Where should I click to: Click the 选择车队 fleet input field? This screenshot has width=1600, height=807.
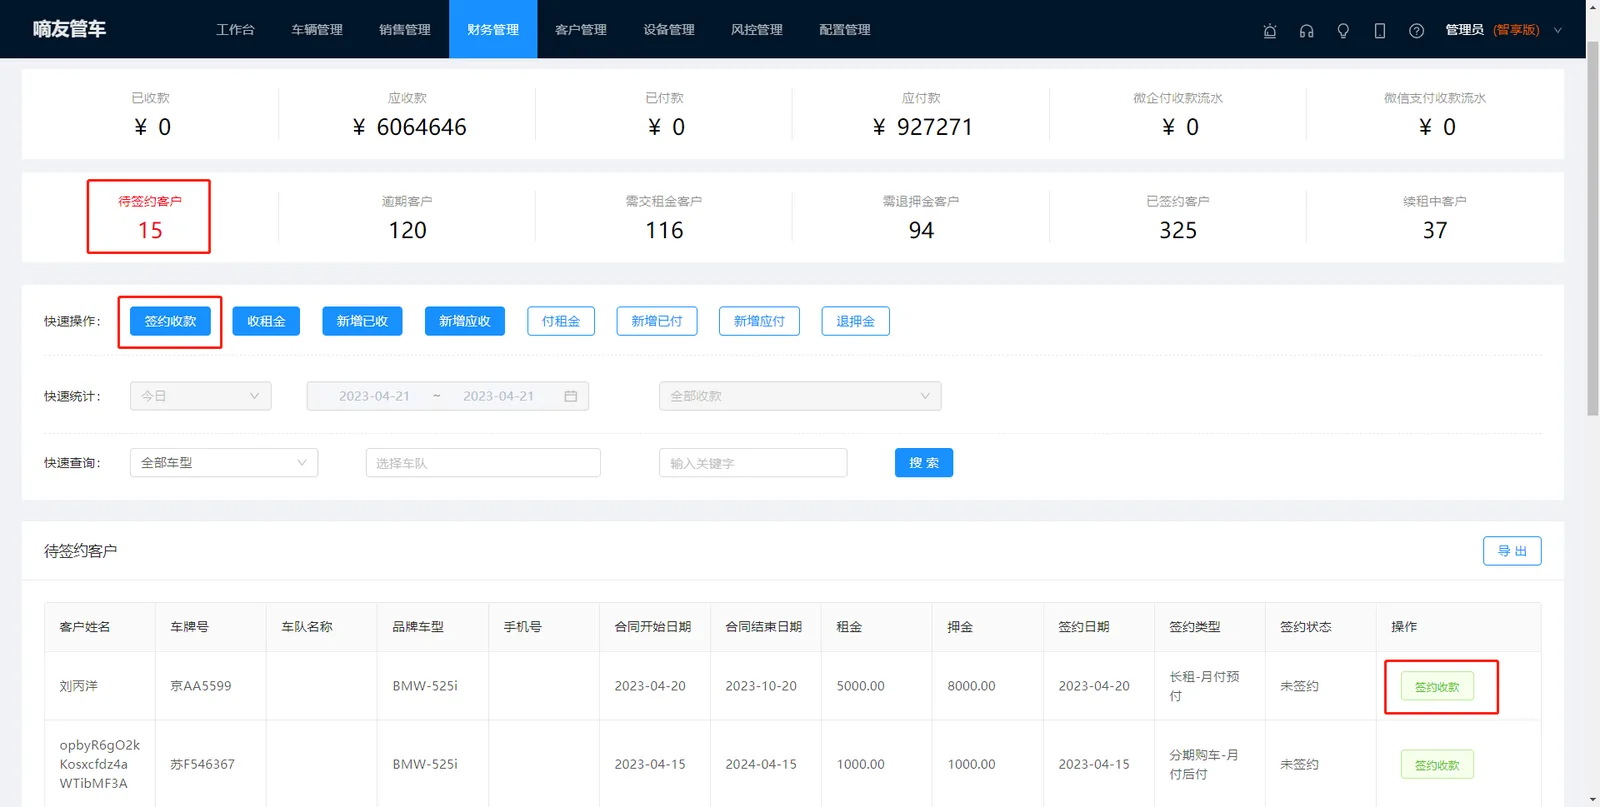pyautogui.click(x=483, y=463)
